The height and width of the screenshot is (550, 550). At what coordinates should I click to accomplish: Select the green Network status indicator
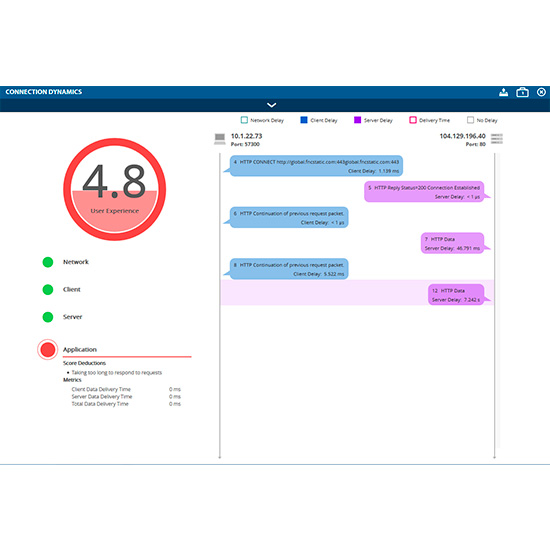point(48,262)
